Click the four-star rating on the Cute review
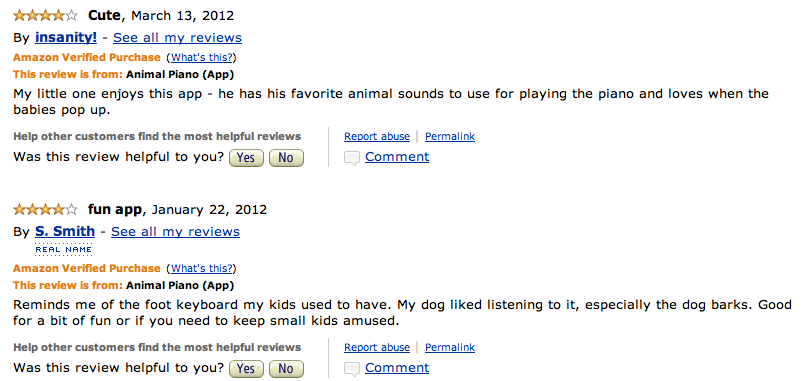 pos(45,15)
